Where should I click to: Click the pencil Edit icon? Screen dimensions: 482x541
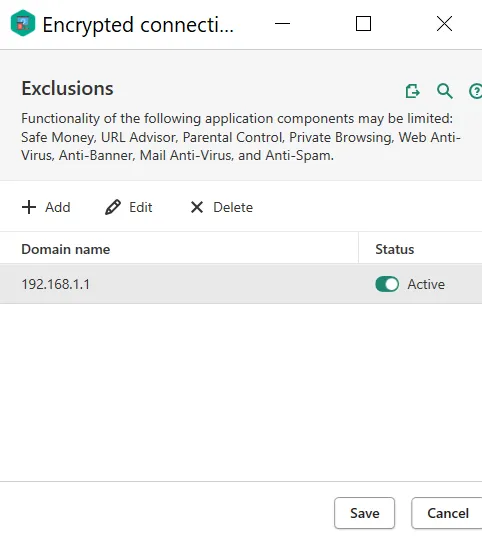[113, 207]
